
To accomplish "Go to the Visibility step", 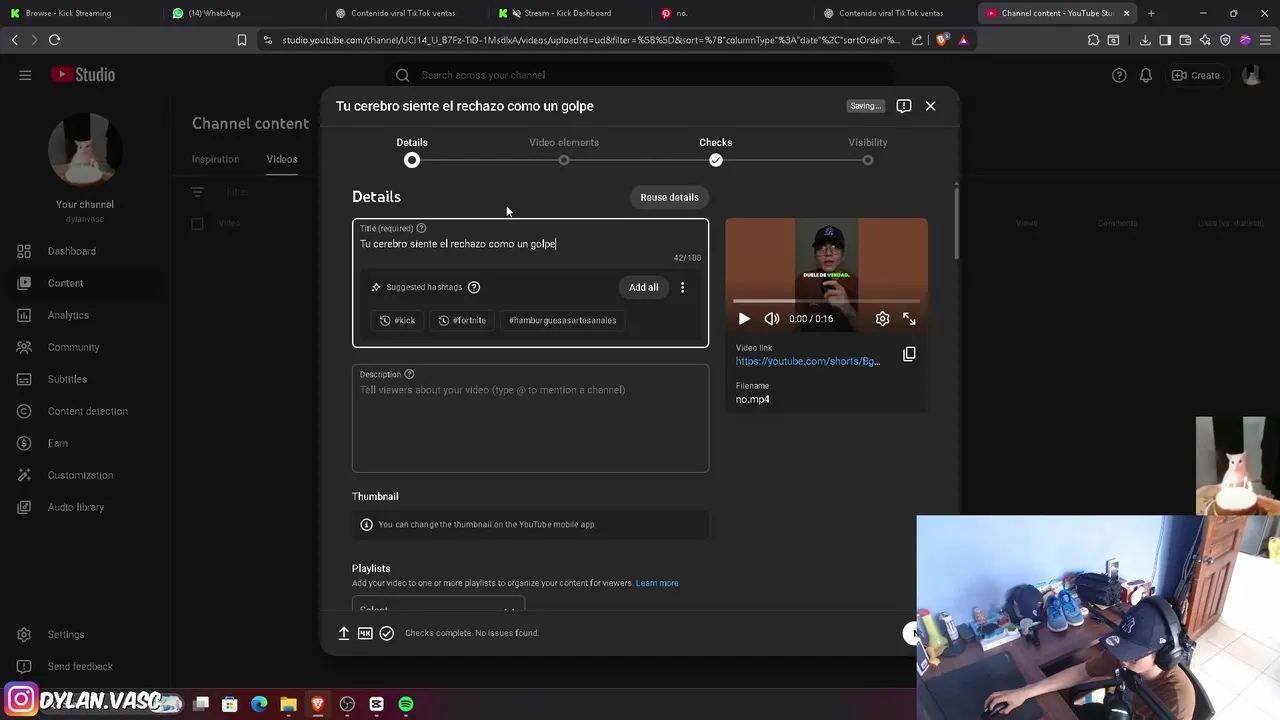I will (x=868, y=151).
